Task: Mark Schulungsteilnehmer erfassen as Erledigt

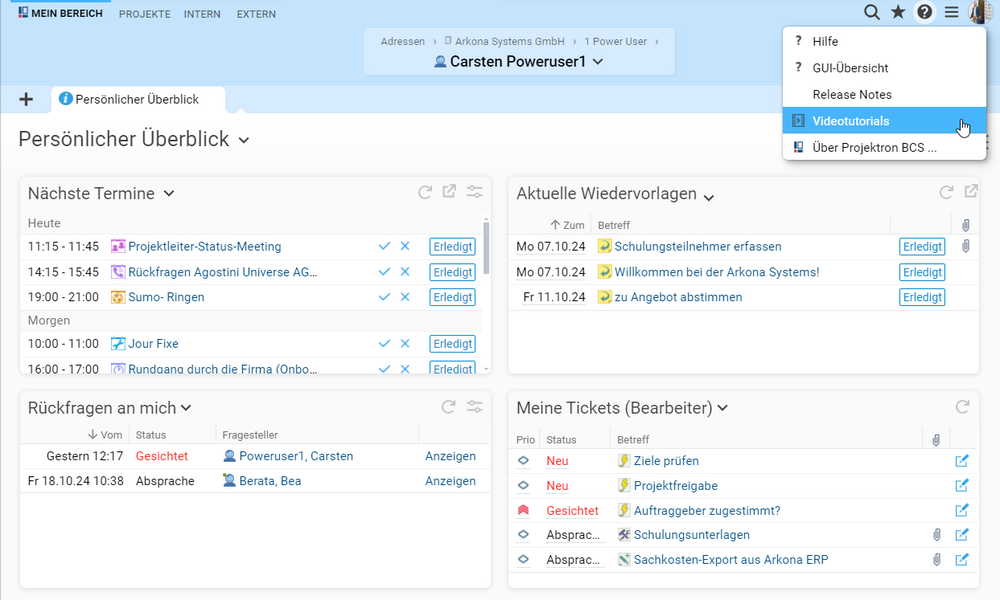Action: [x=921, y=246]
